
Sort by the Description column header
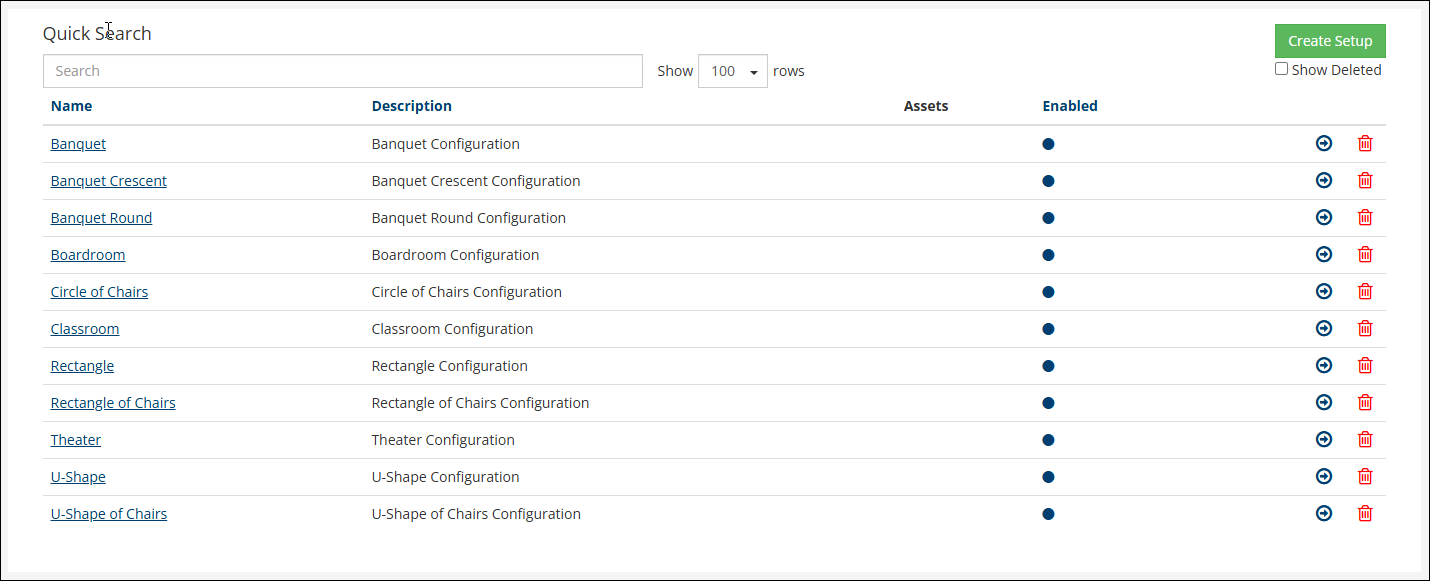[411, 106]
